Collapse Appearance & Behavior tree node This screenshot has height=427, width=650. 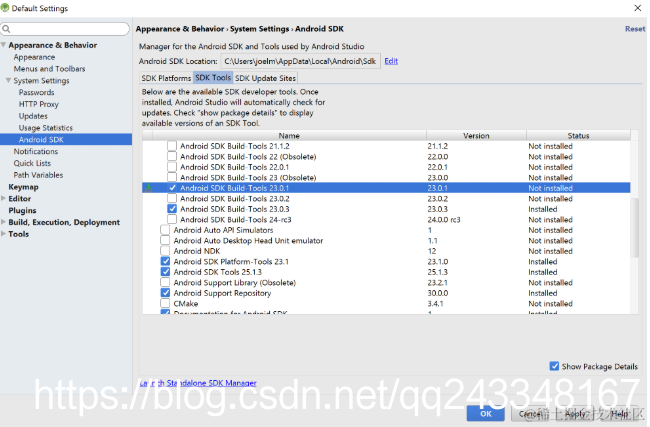[3, 45]
